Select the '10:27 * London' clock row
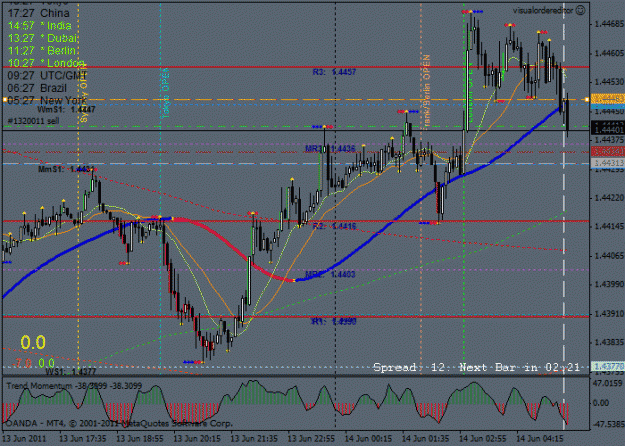 pyautogui.click(x=46, y=63)
